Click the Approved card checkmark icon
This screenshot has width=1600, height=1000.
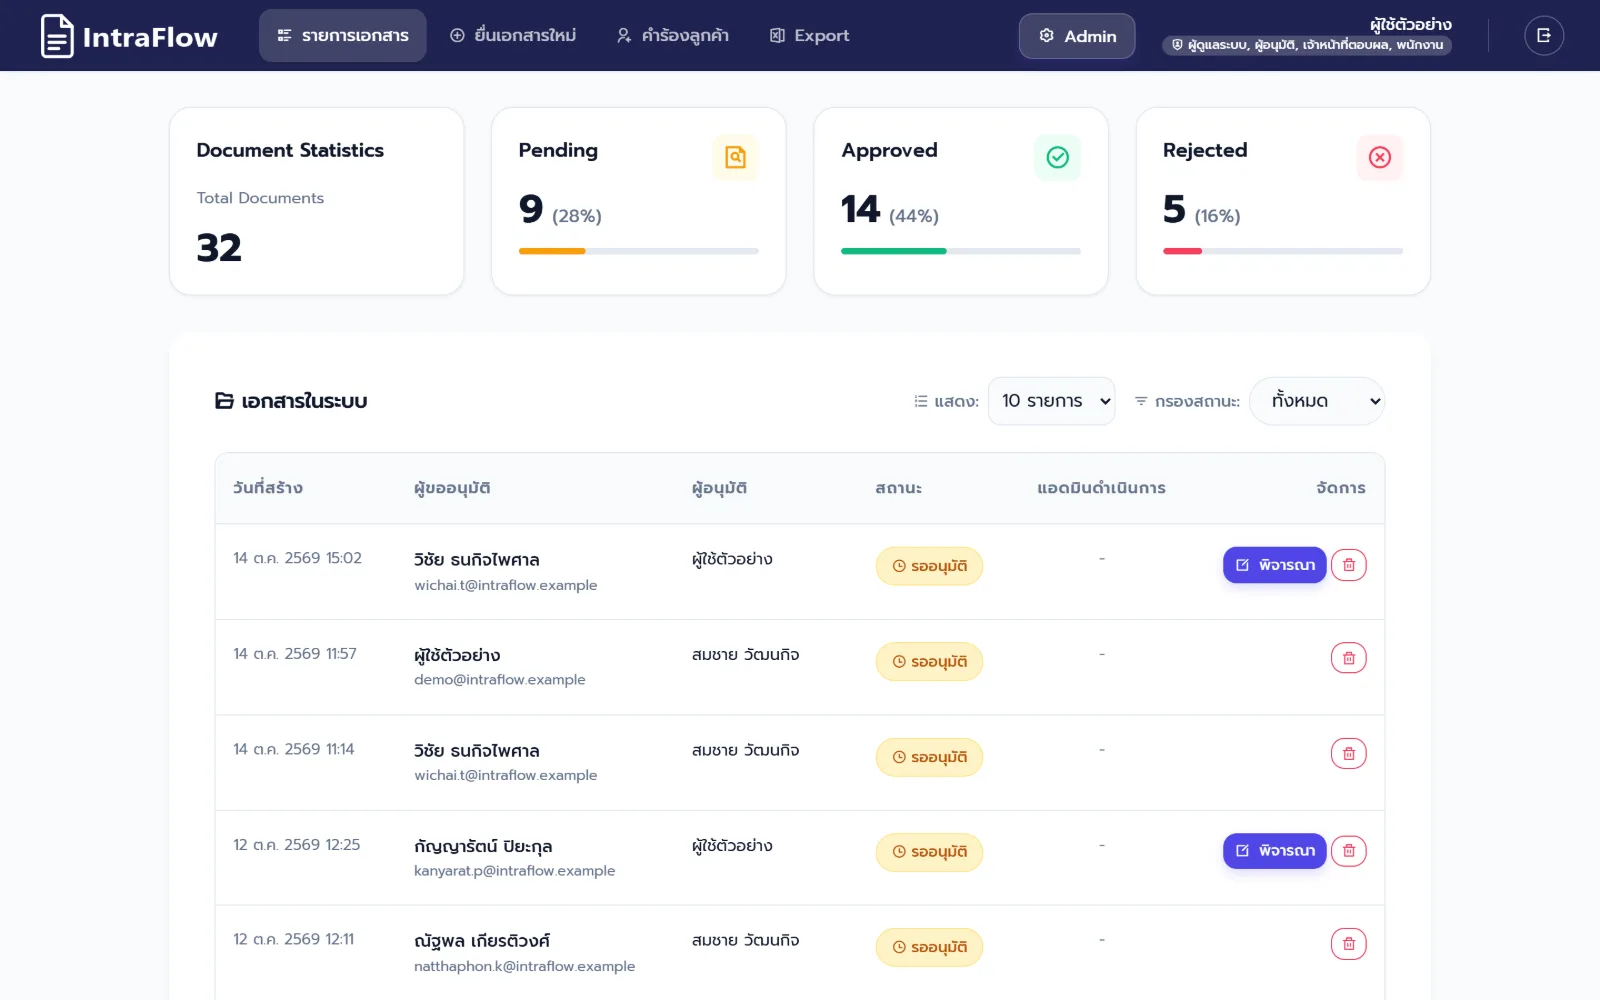[x=1057, y=157]
